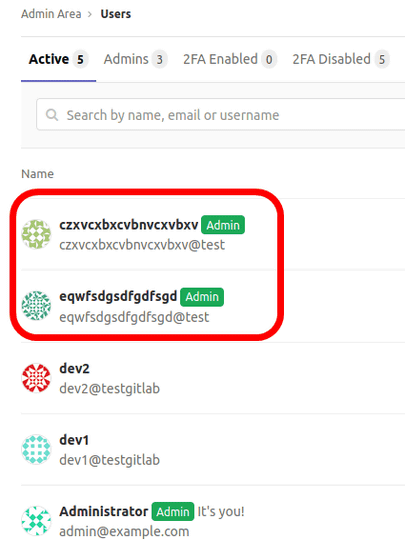Open the dev2 user profile link
Image resolution: width=405 pixels, height=560 pixels.
[x=74, y=368]
